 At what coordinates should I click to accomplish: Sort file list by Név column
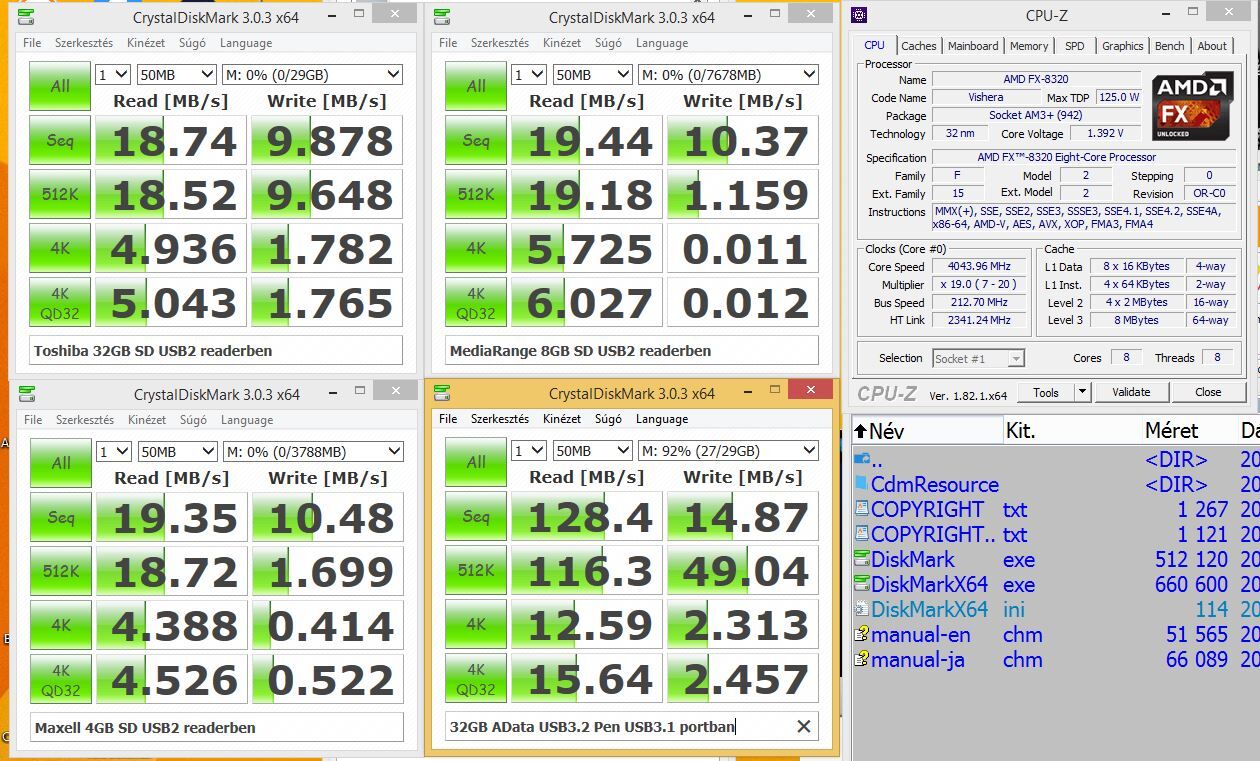point(927,431)
